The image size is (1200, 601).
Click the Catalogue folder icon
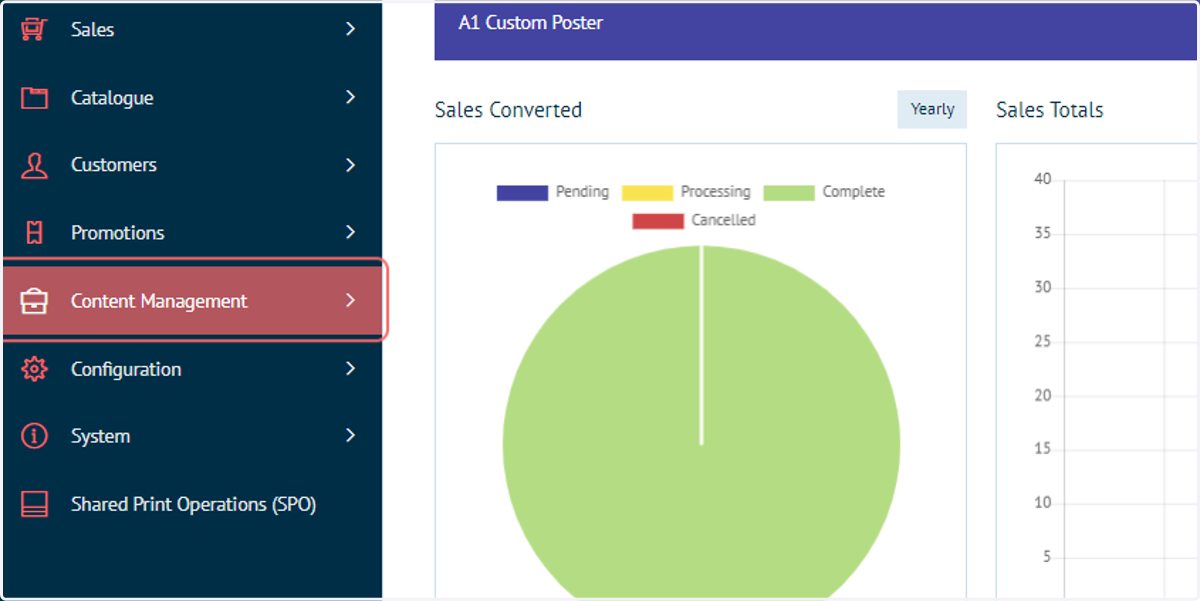click(x=34, y=98)
